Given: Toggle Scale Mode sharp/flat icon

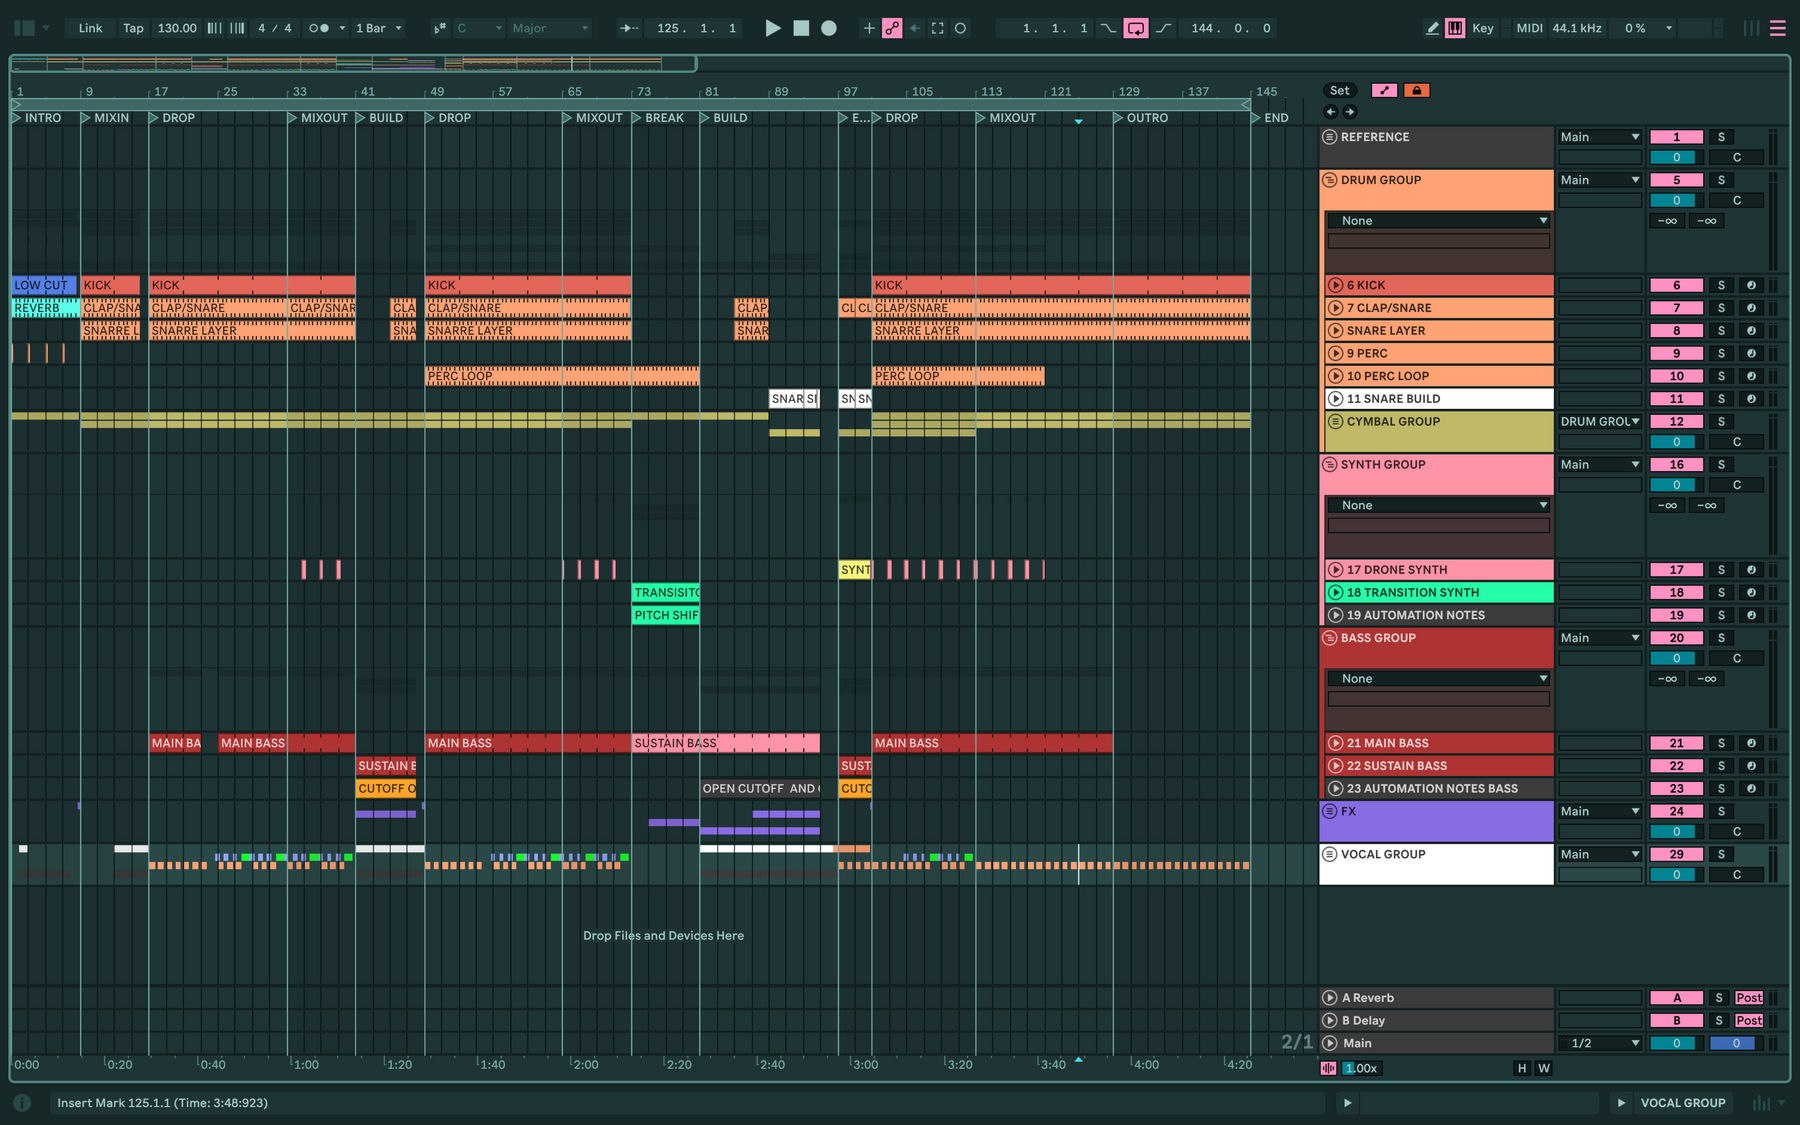Looking at the screenshot, I should pyautogui.click(x=440, y=28).
